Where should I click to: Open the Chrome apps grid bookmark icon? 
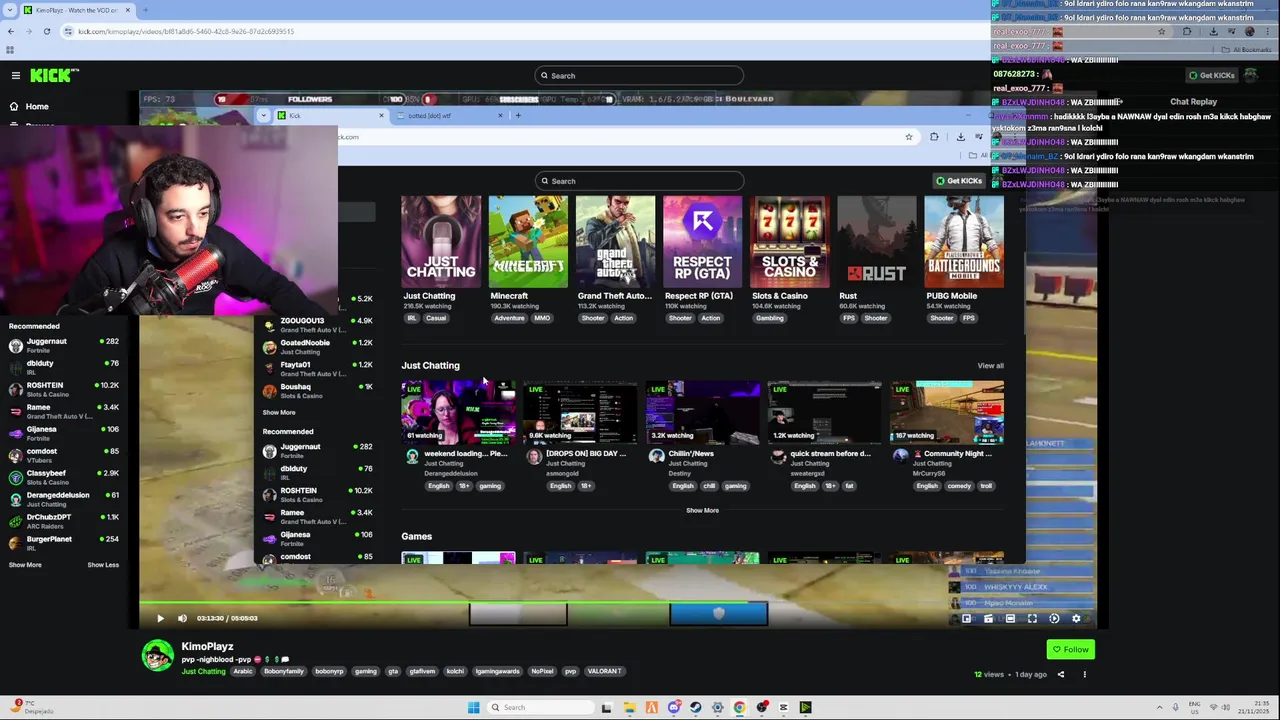pos(10,49)
